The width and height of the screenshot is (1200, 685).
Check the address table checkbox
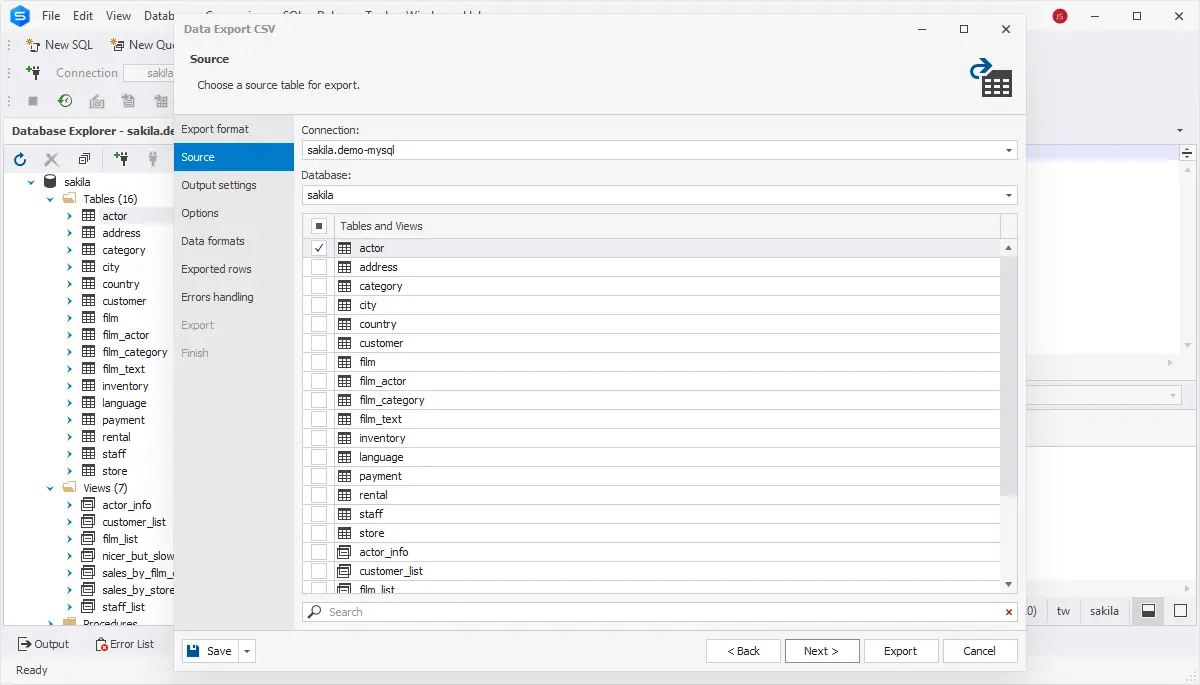click(x=319, y=267)
